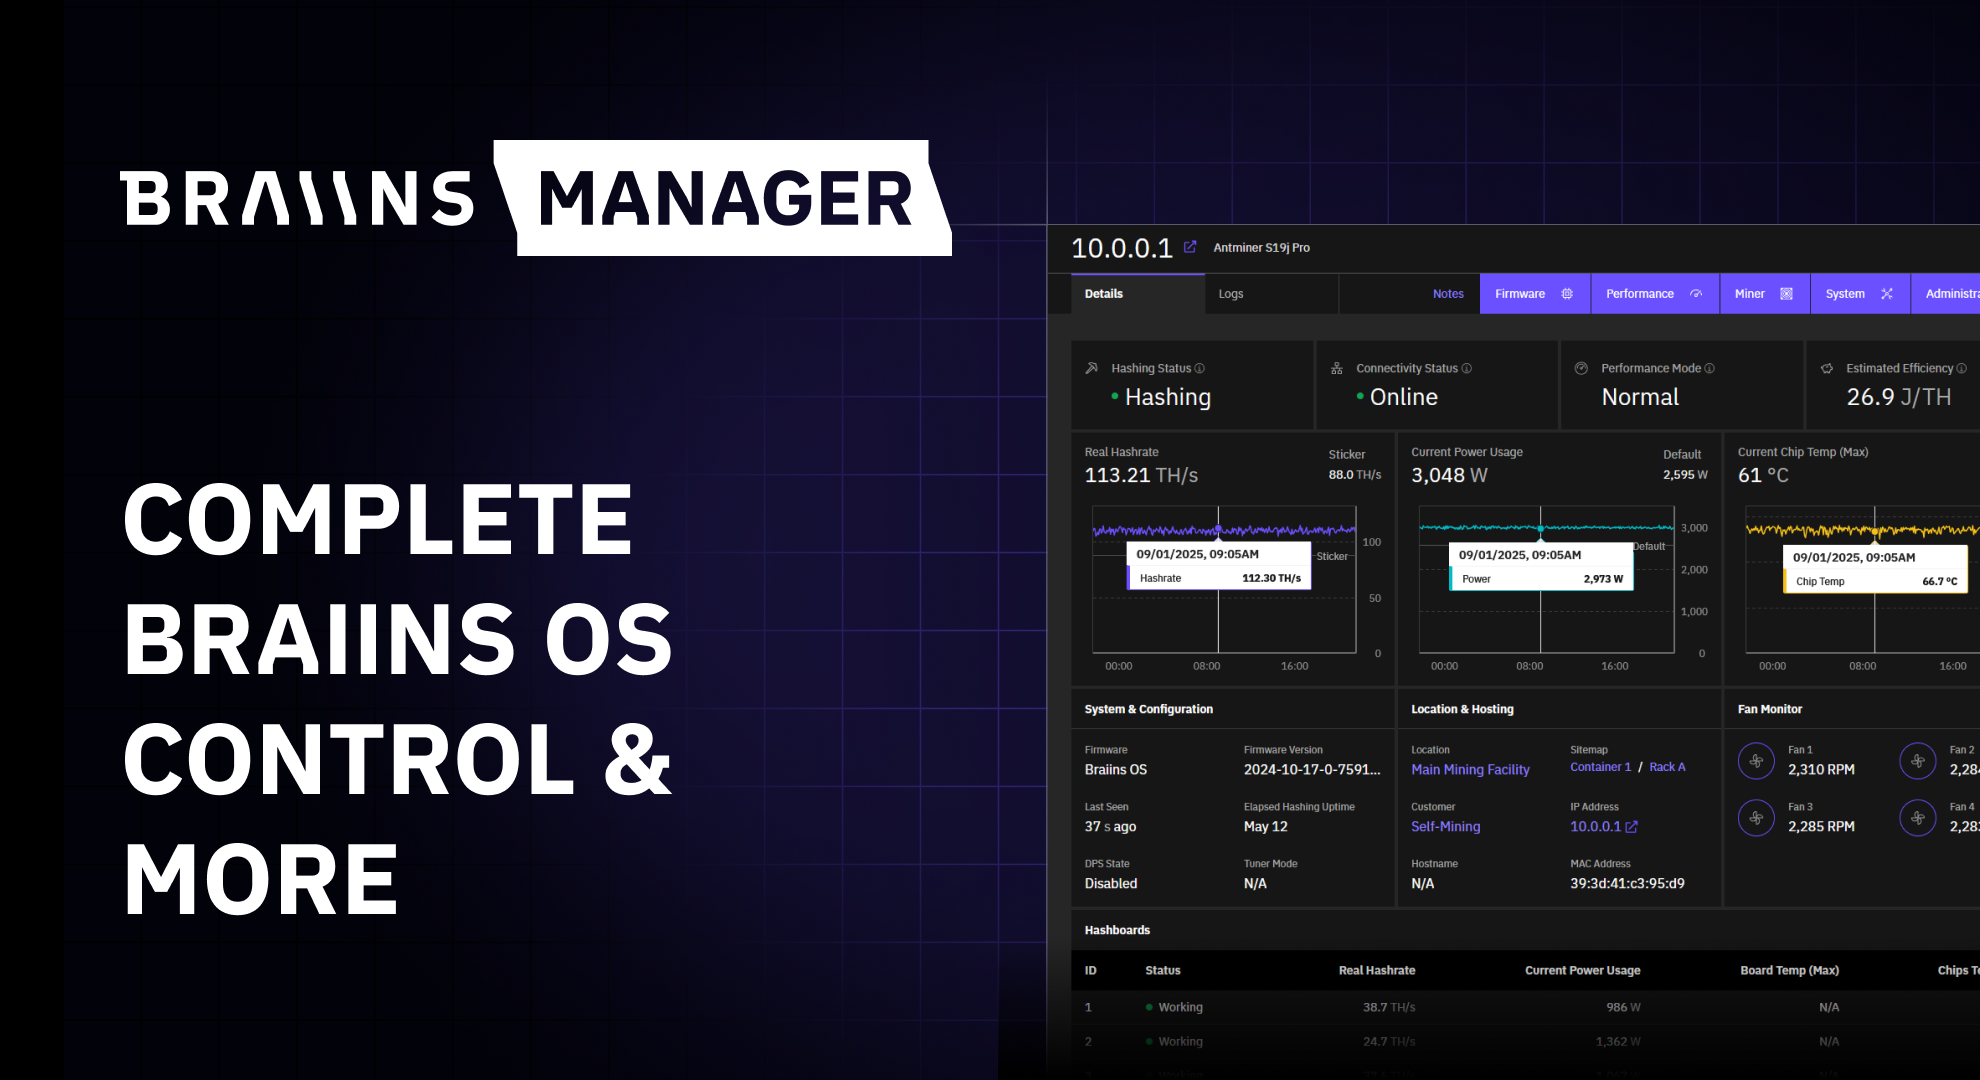
Task: Click the Real Hashrate chart
Action: coord(1224,580)
